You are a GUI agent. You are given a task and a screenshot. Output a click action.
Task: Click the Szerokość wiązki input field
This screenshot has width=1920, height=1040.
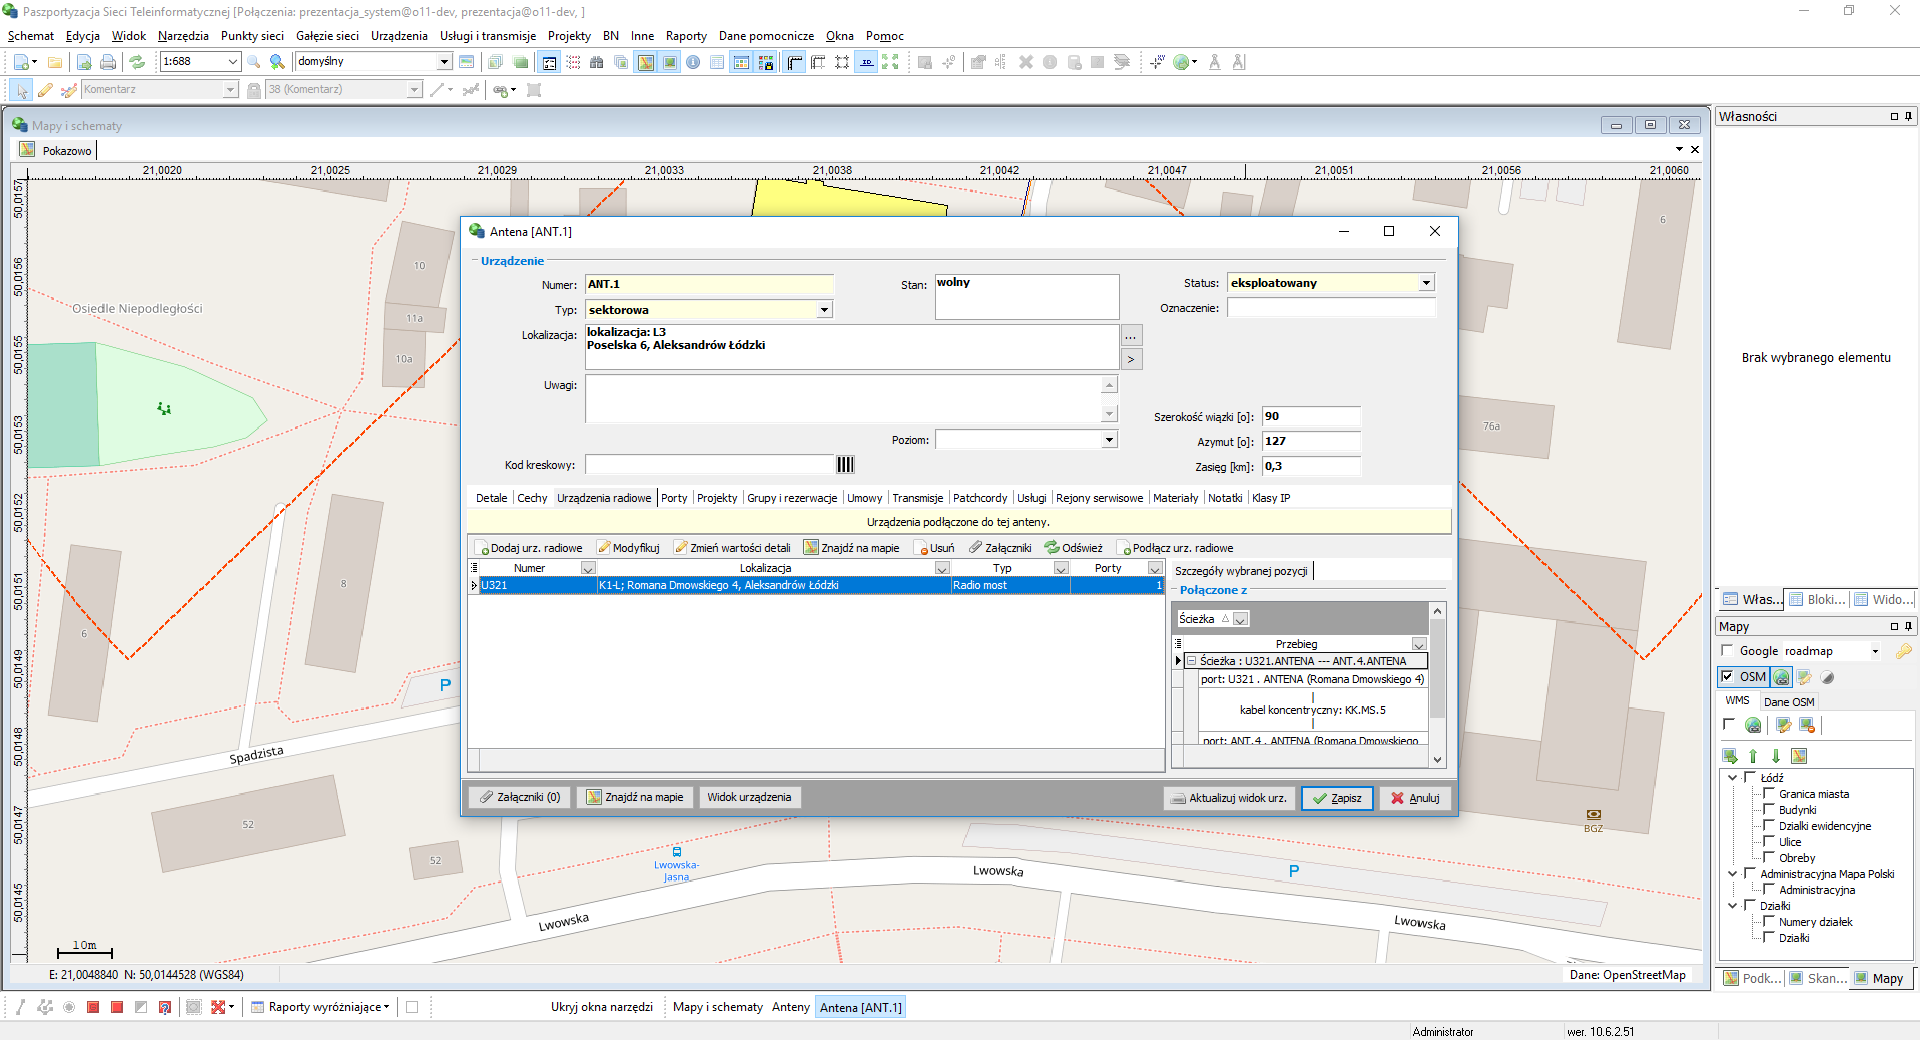(1311, 416)
